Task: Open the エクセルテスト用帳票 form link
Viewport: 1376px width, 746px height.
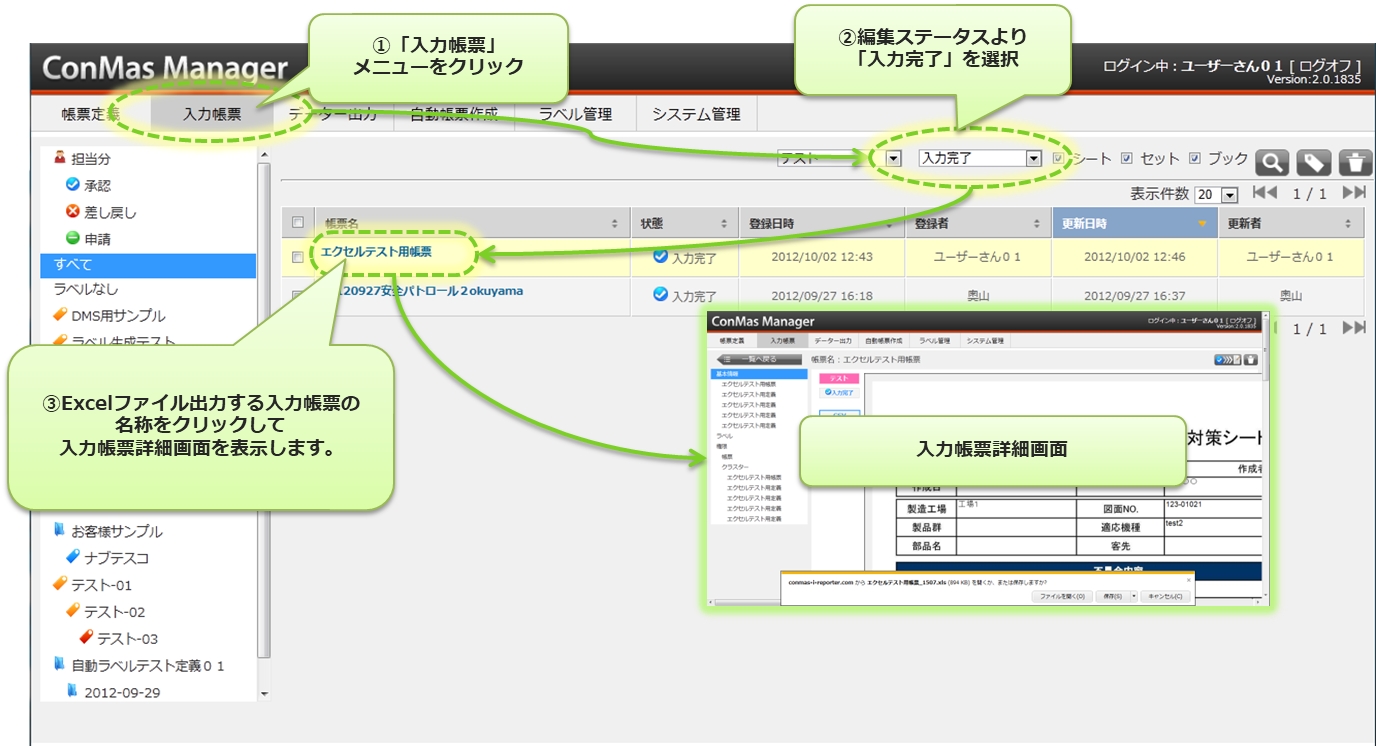Action: tap(376, 252)
